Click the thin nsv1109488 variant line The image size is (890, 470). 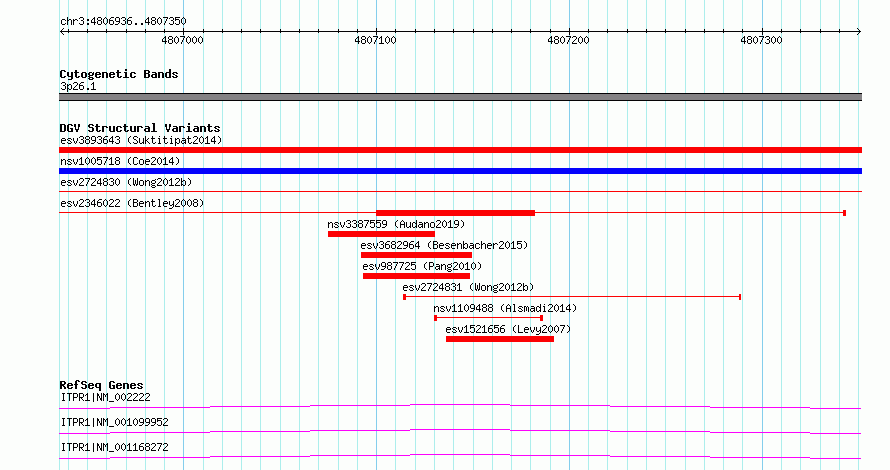489,318
